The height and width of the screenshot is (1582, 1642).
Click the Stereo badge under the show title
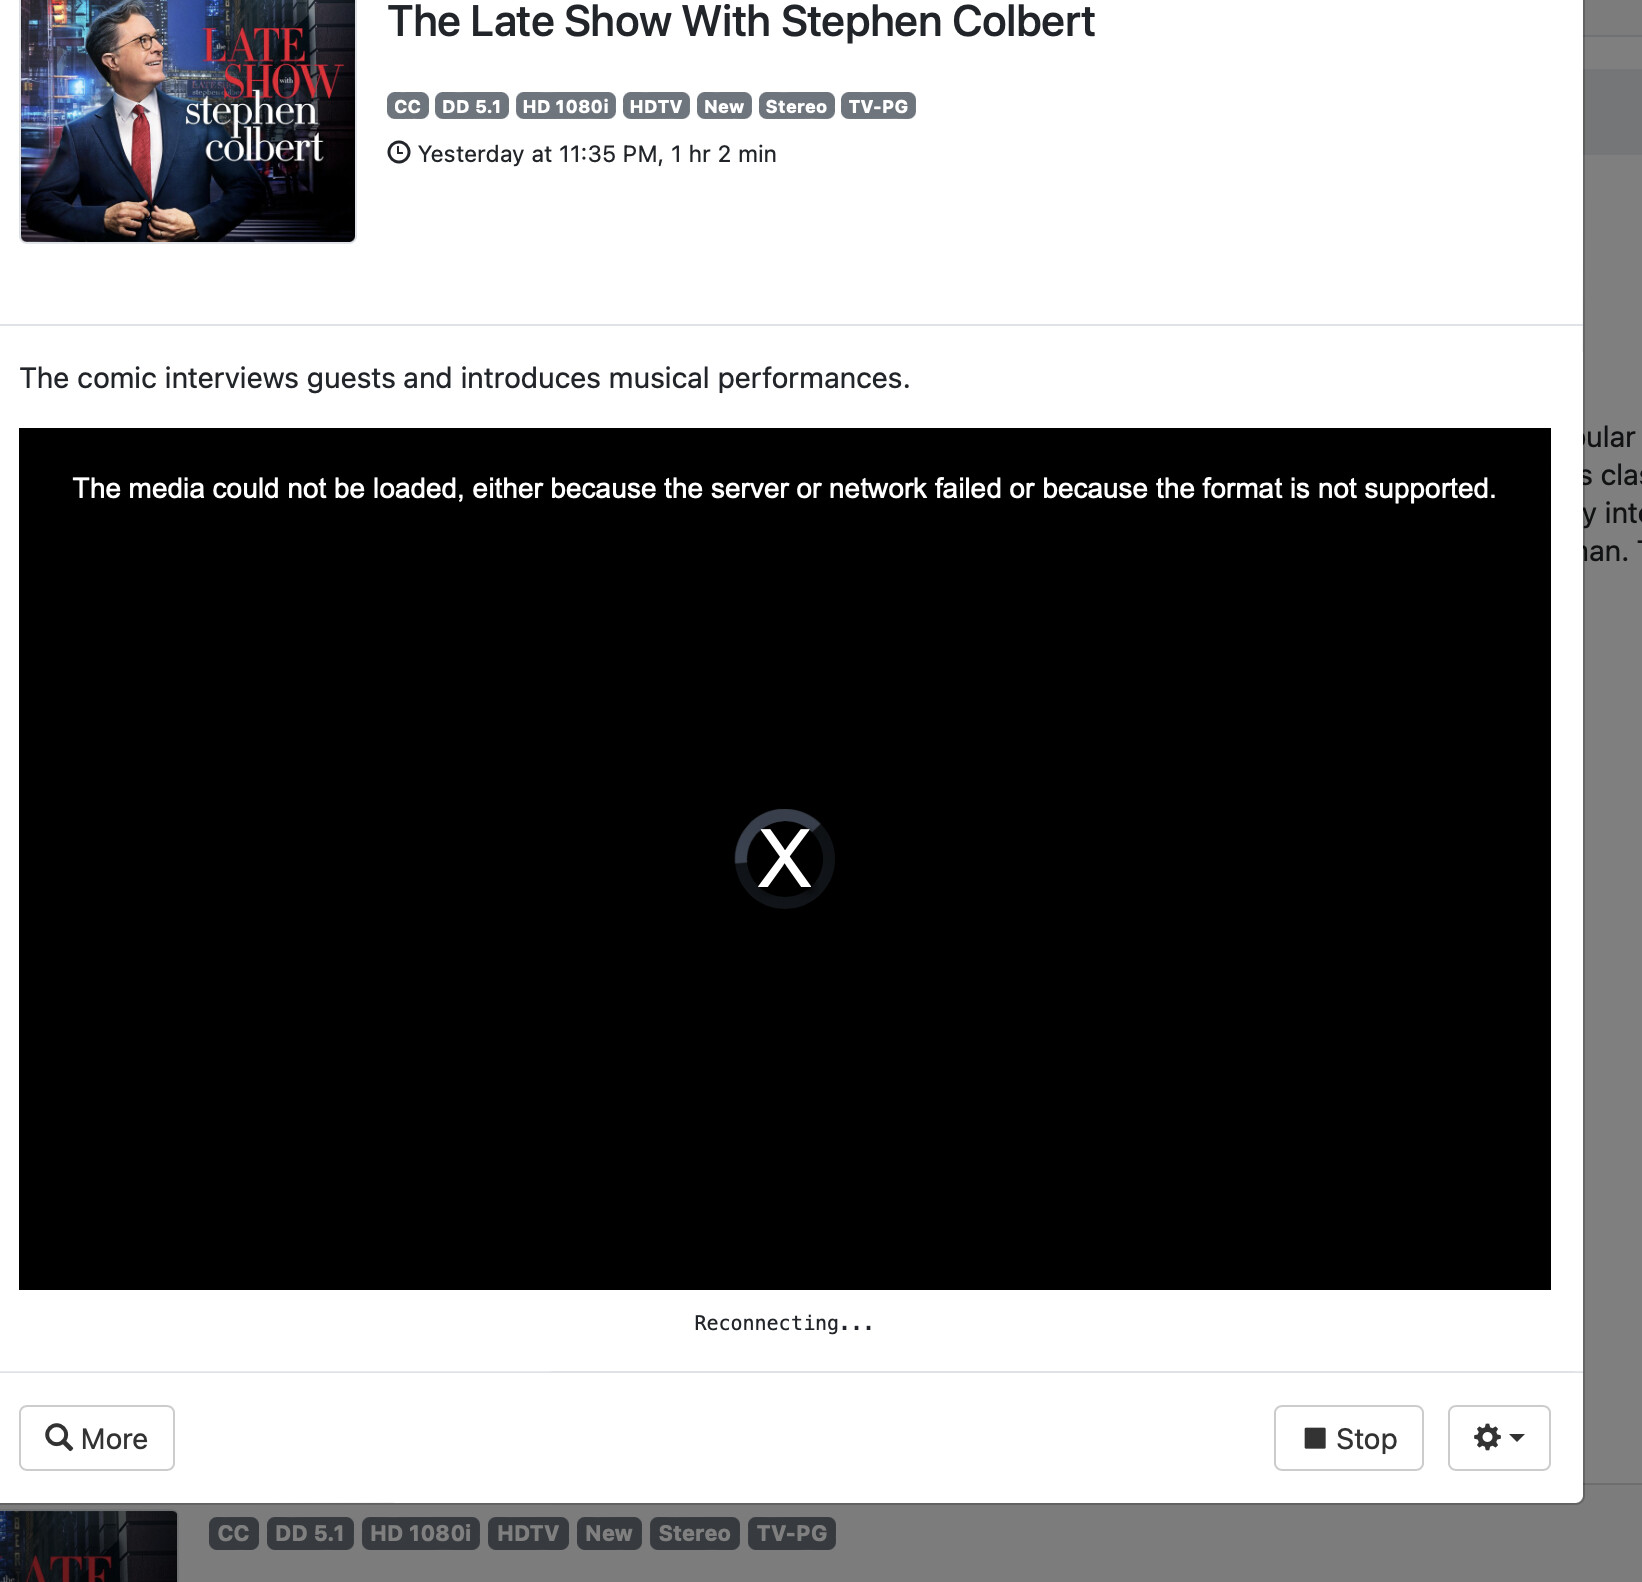click(x=796, y=106)
